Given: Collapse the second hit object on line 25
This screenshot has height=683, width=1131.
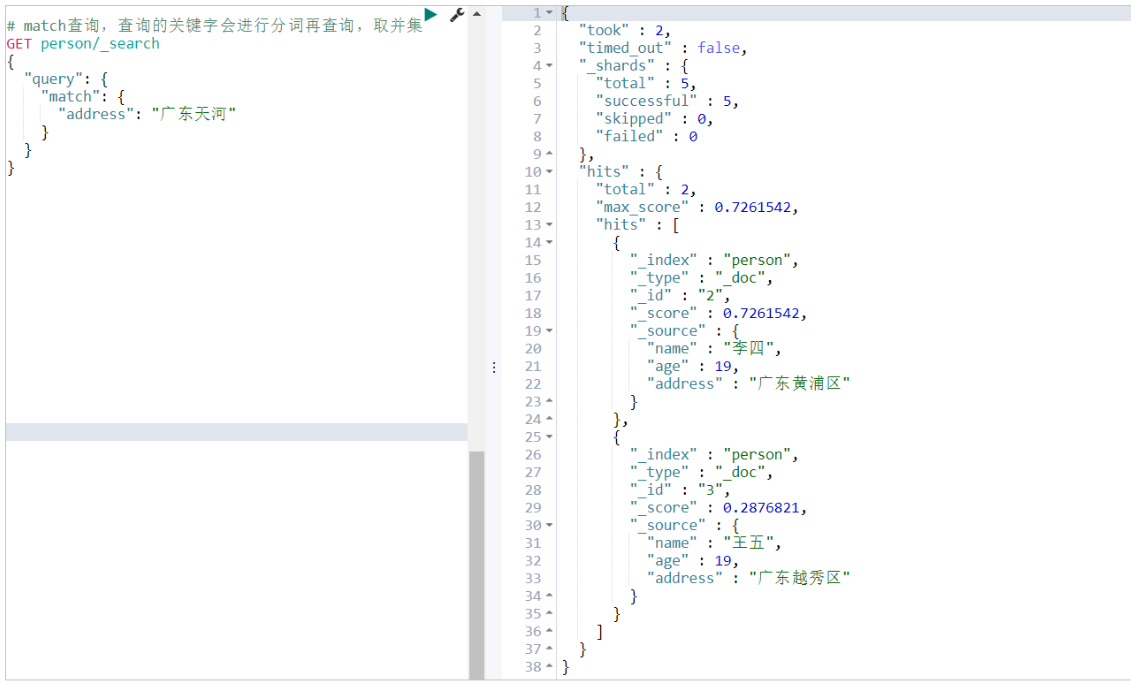Looking at the screenshot, I should tap(549, 437).
